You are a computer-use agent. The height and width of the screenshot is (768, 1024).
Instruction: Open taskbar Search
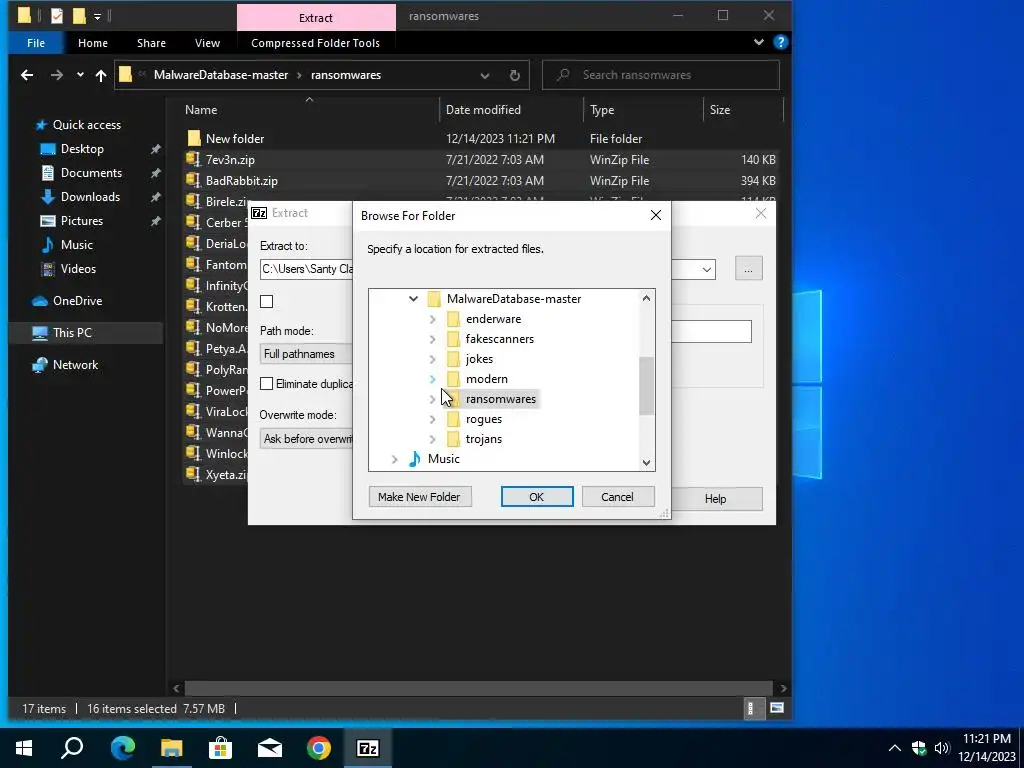72,748
